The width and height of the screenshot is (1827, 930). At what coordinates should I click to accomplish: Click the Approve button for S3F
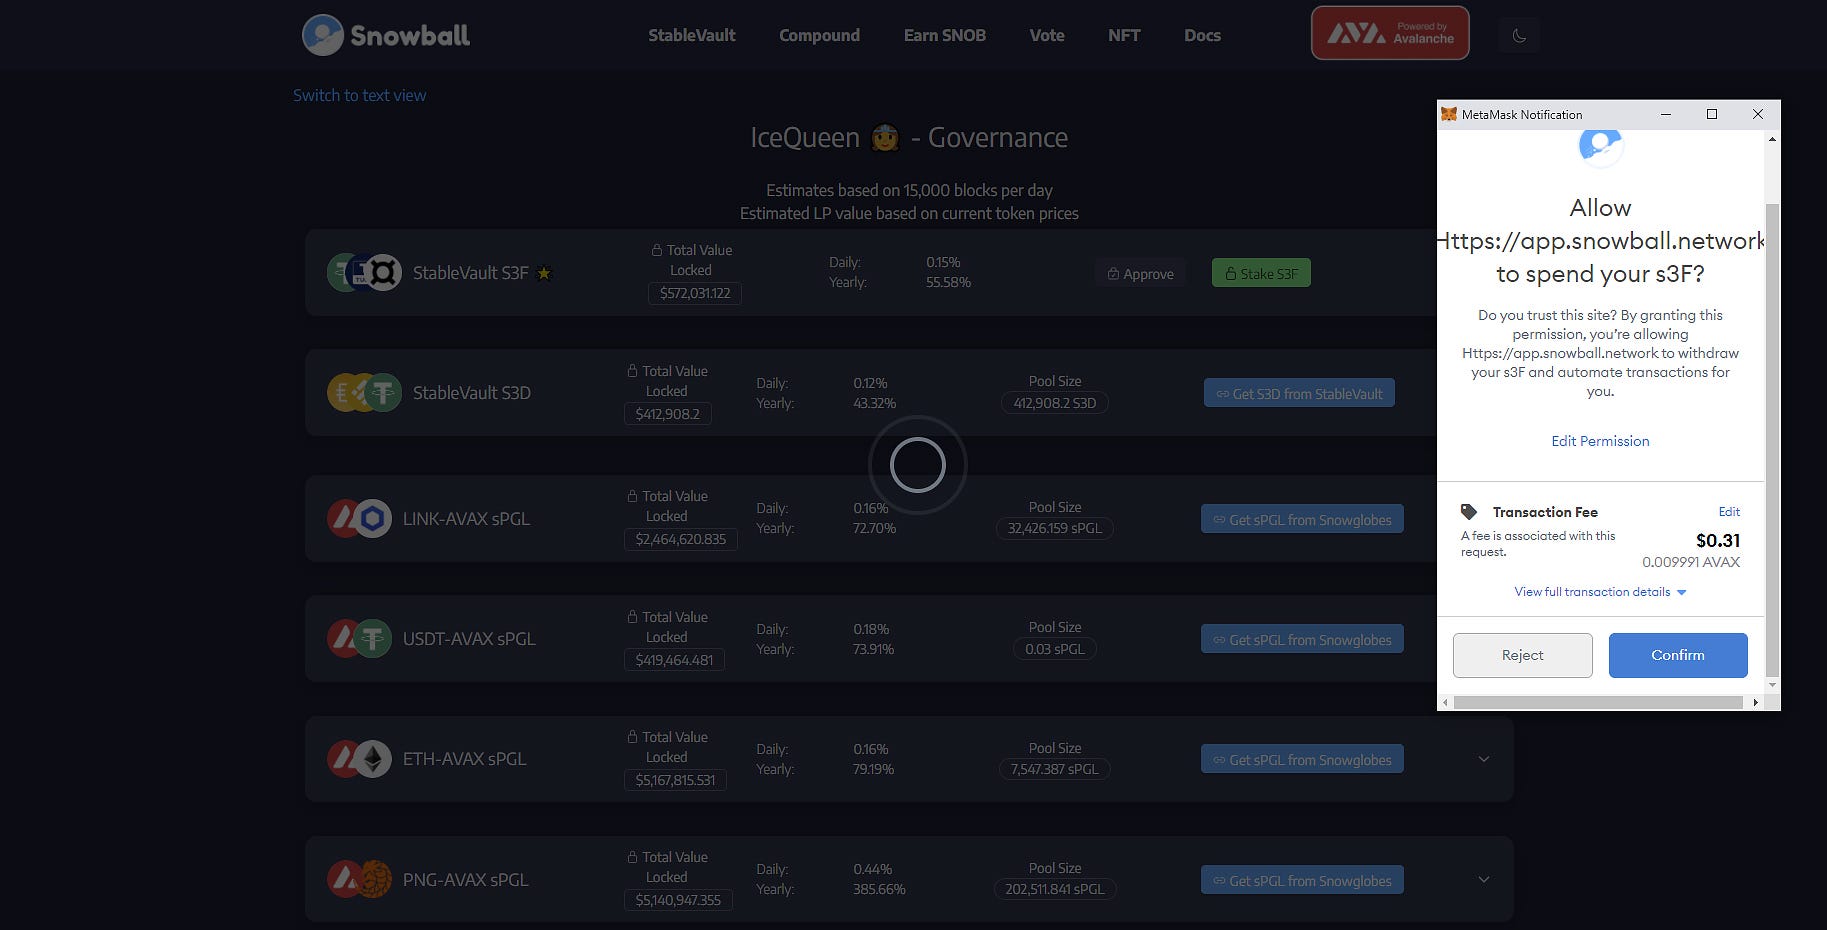click(x=1140, y=273)
